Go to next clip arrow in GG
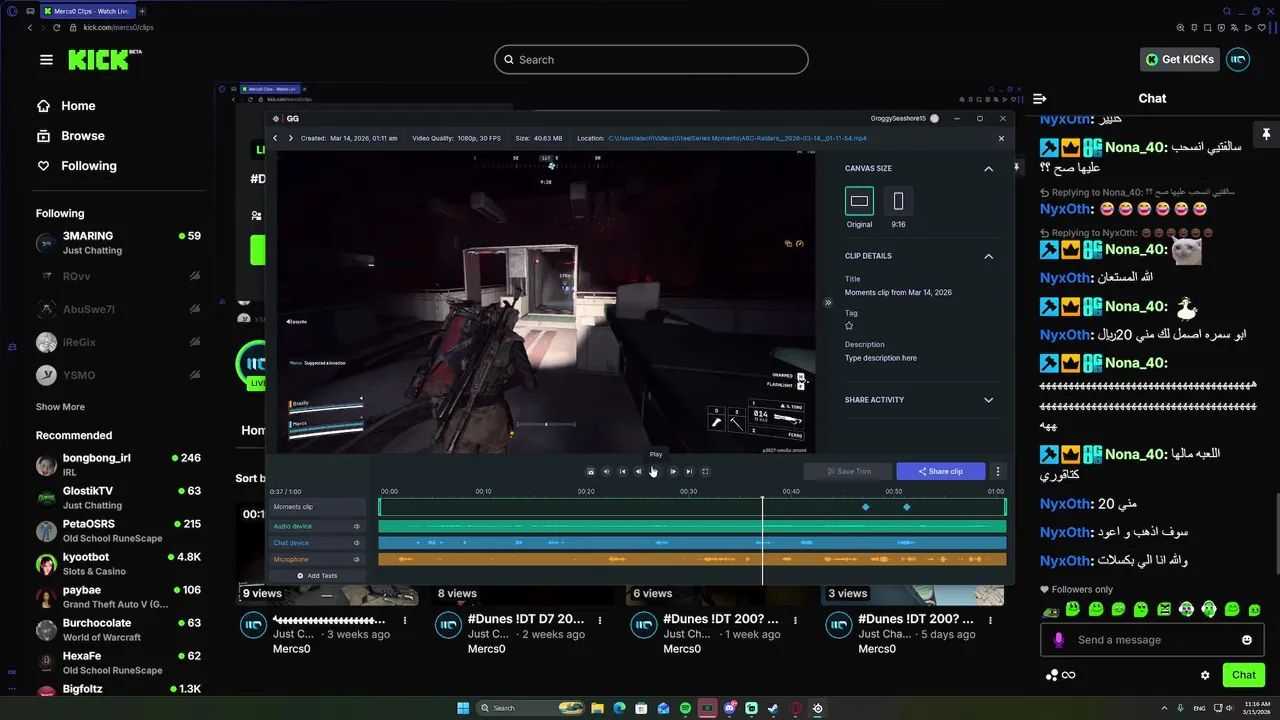The width and height of the screenshot is (1280, 720). (x=290, y=138)
